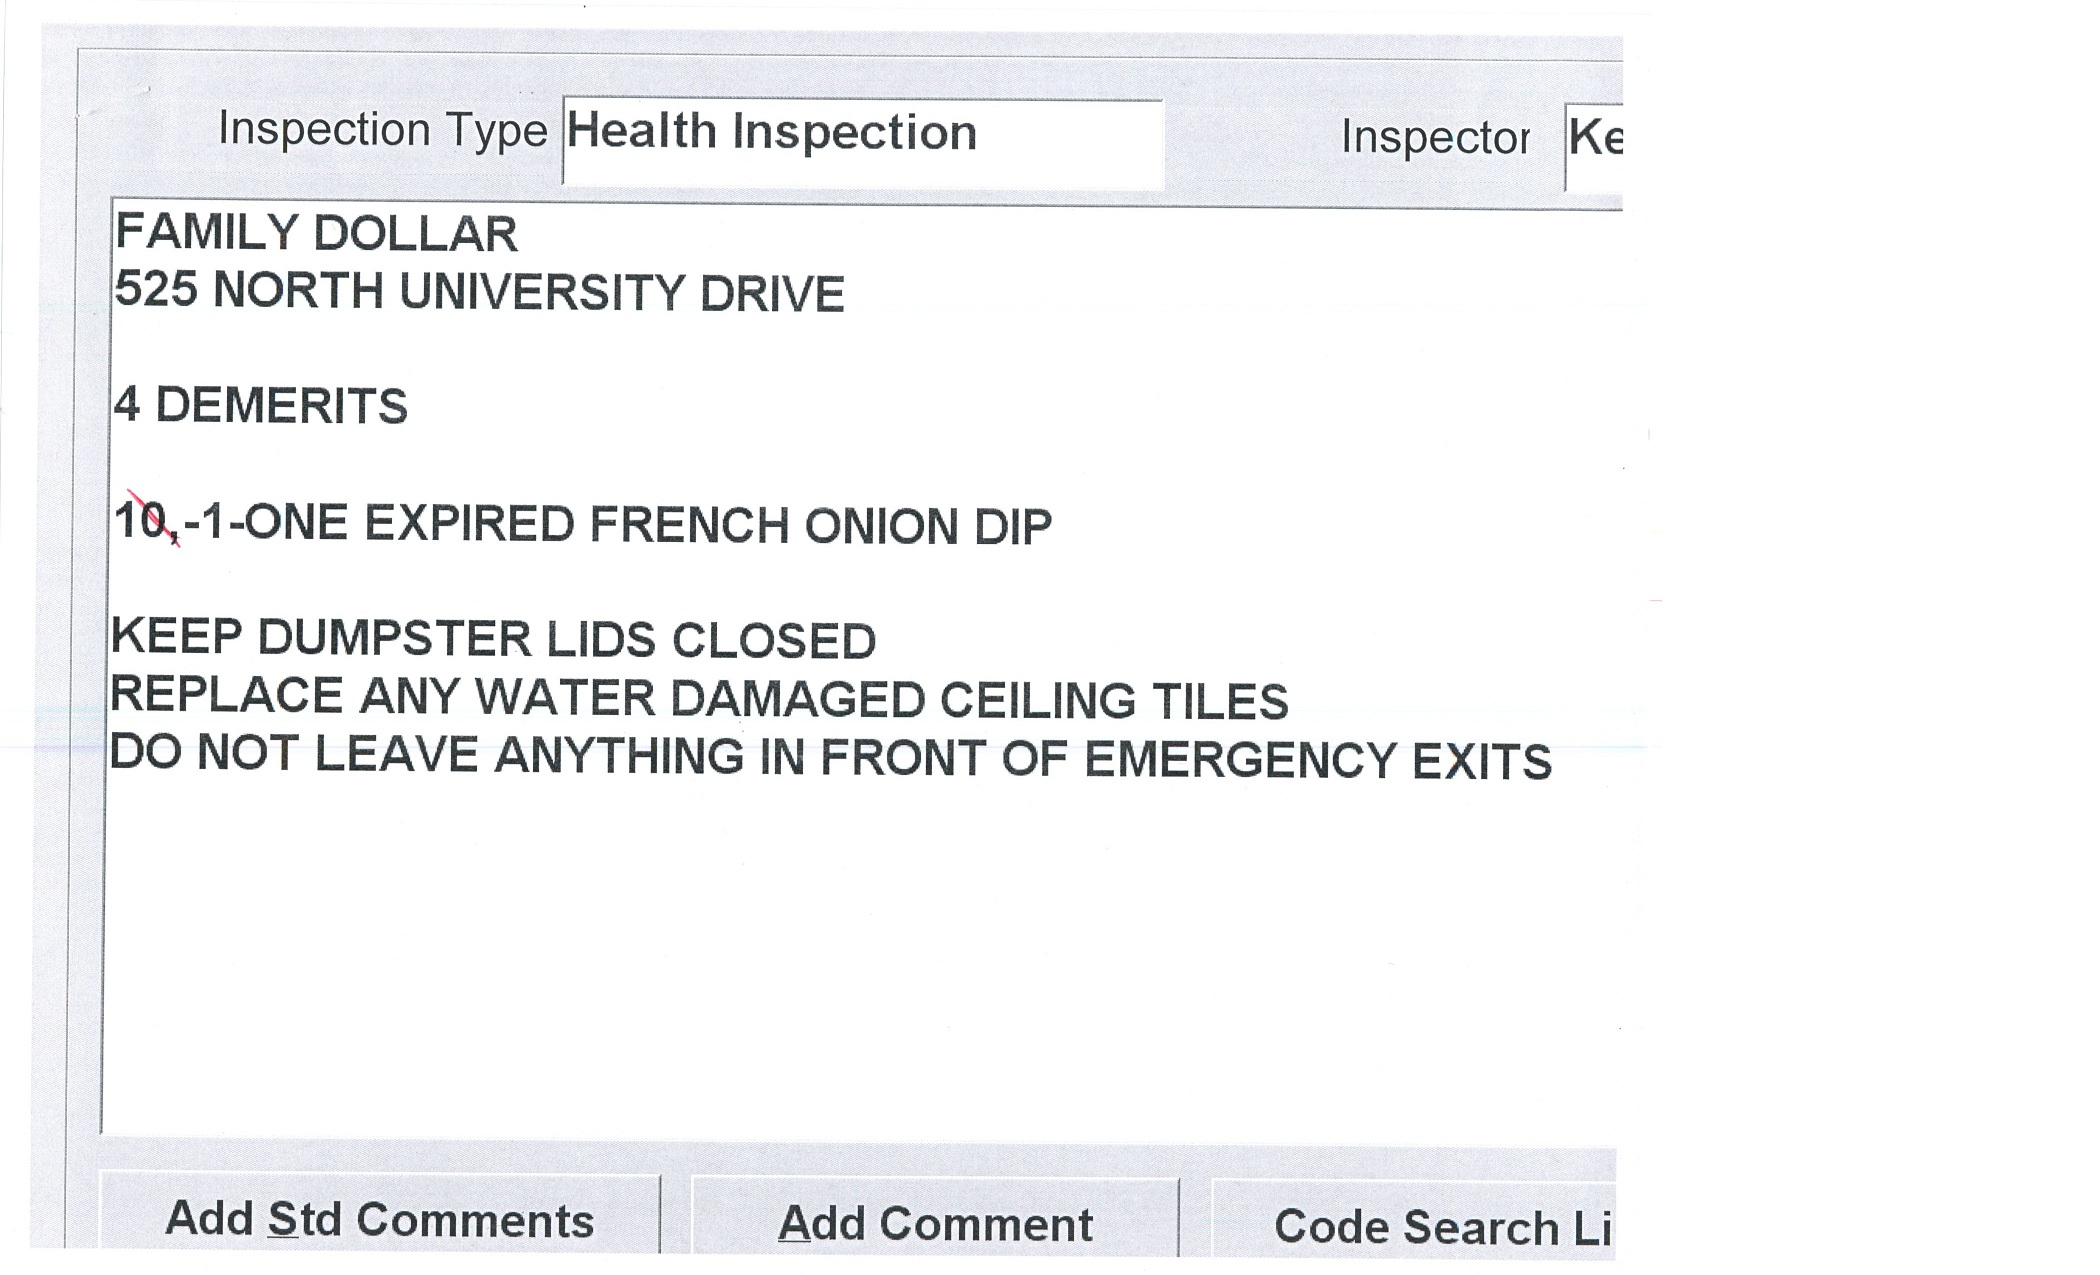Place cursor on the FAMILY DOLLAR line

click(316, 234)
